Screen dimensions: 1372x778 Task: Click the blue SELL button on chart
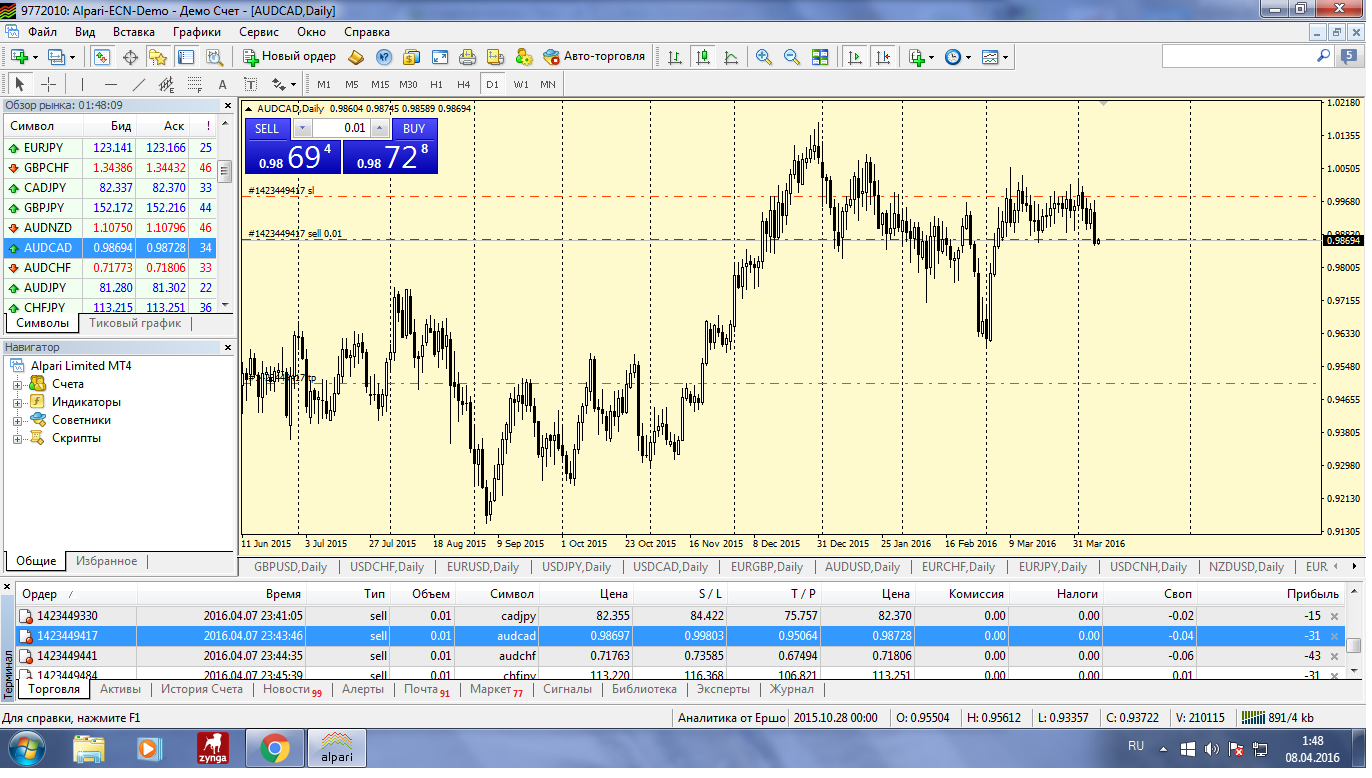(267, 128)
